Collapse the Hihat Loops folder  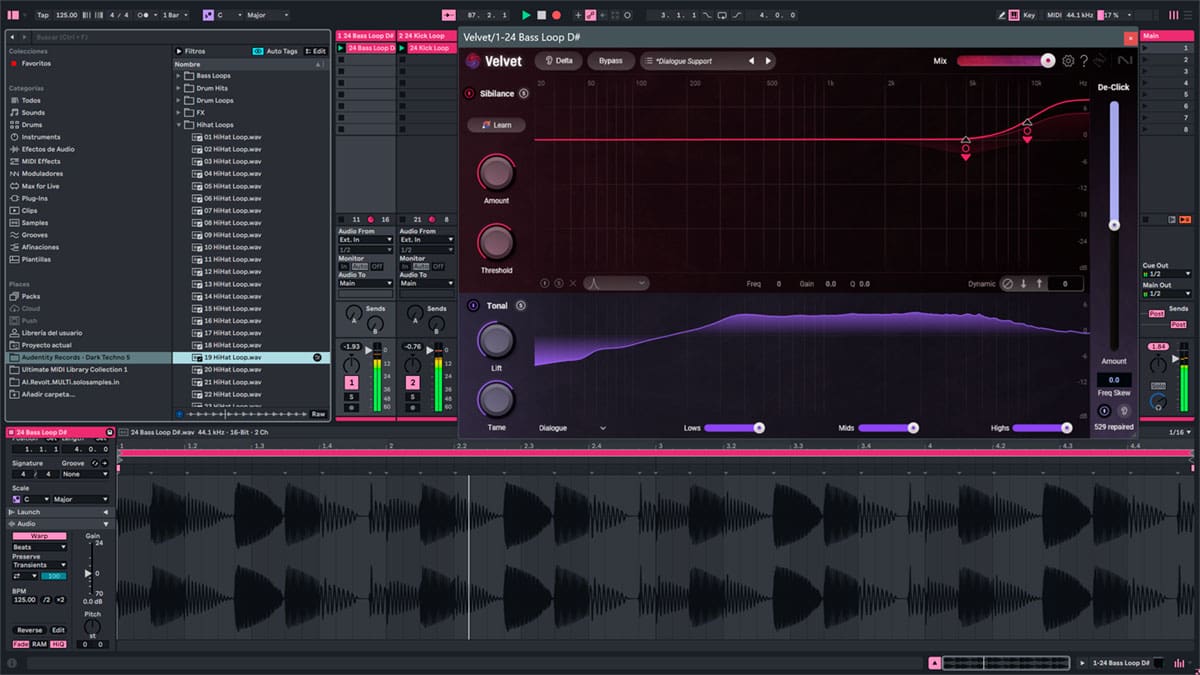pyautogui.click(x=179, y=125)
